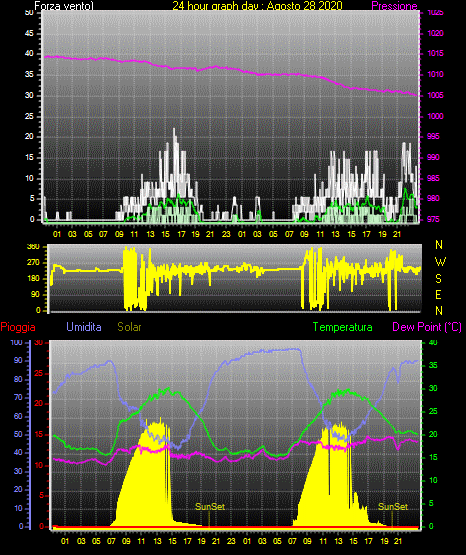Click the S wind direction letter
The width and height of the screenshot is (466, 555).
pyautogui.click(x=438, y=279)
